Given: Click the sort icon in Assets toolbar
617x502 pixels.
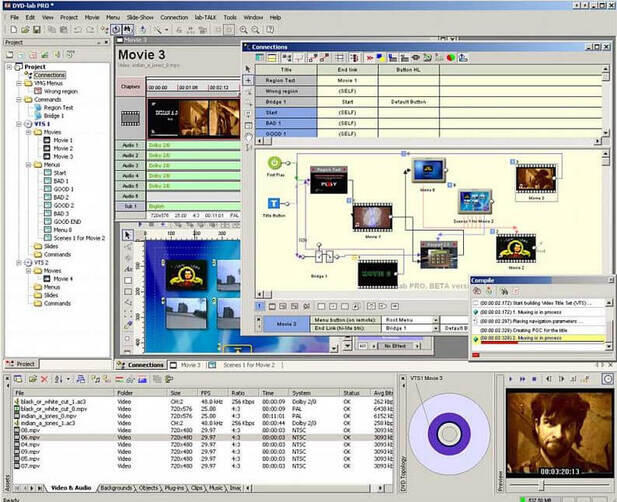Looking at the screenshot, I should pyautogui.click(x=59, y=379).
